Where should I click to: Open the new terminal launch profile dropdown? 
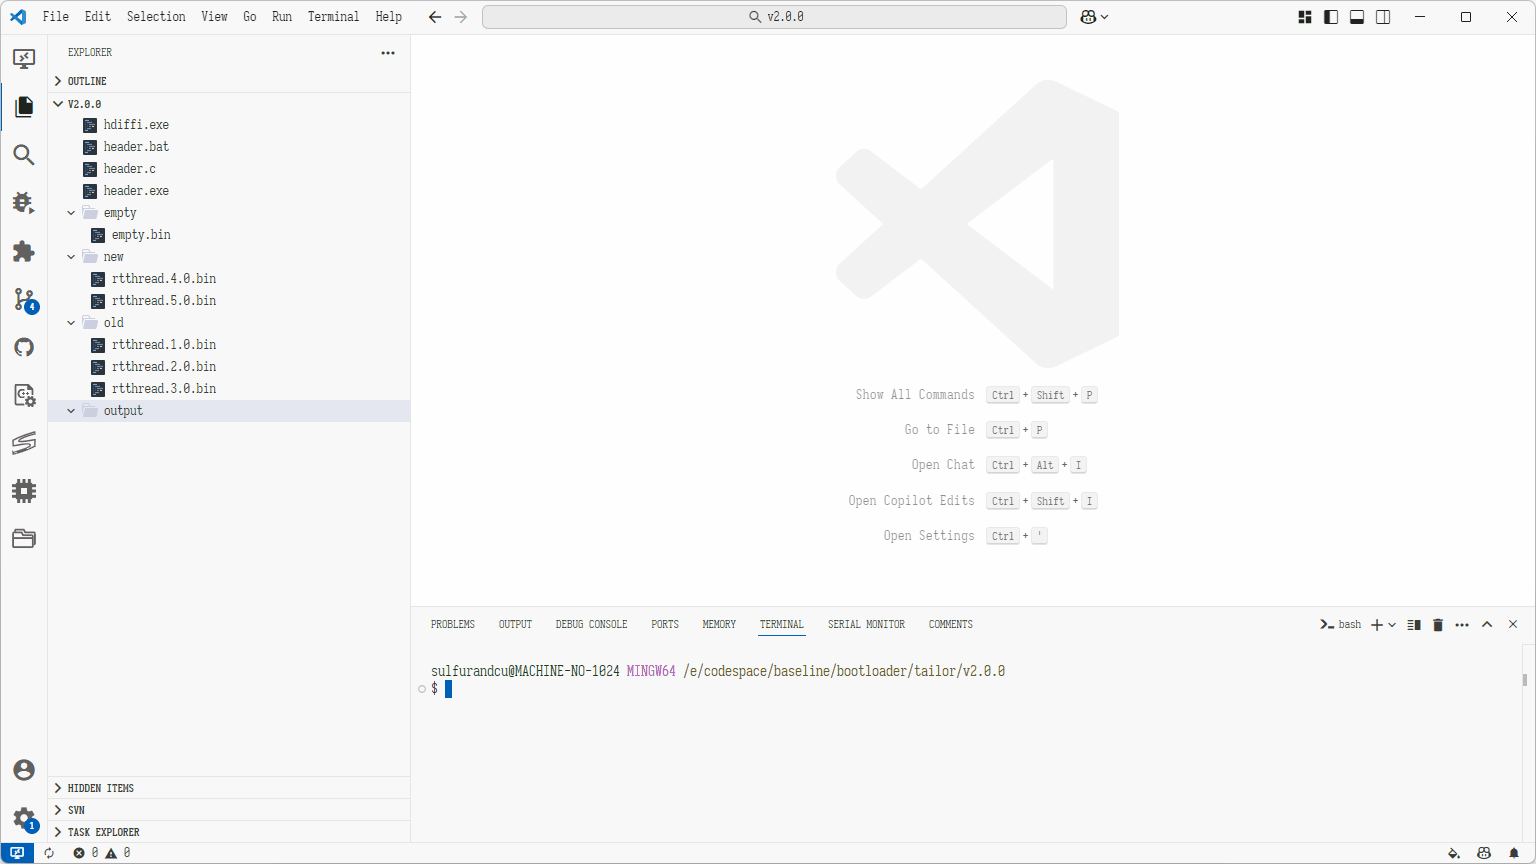tap(1392, 625)
